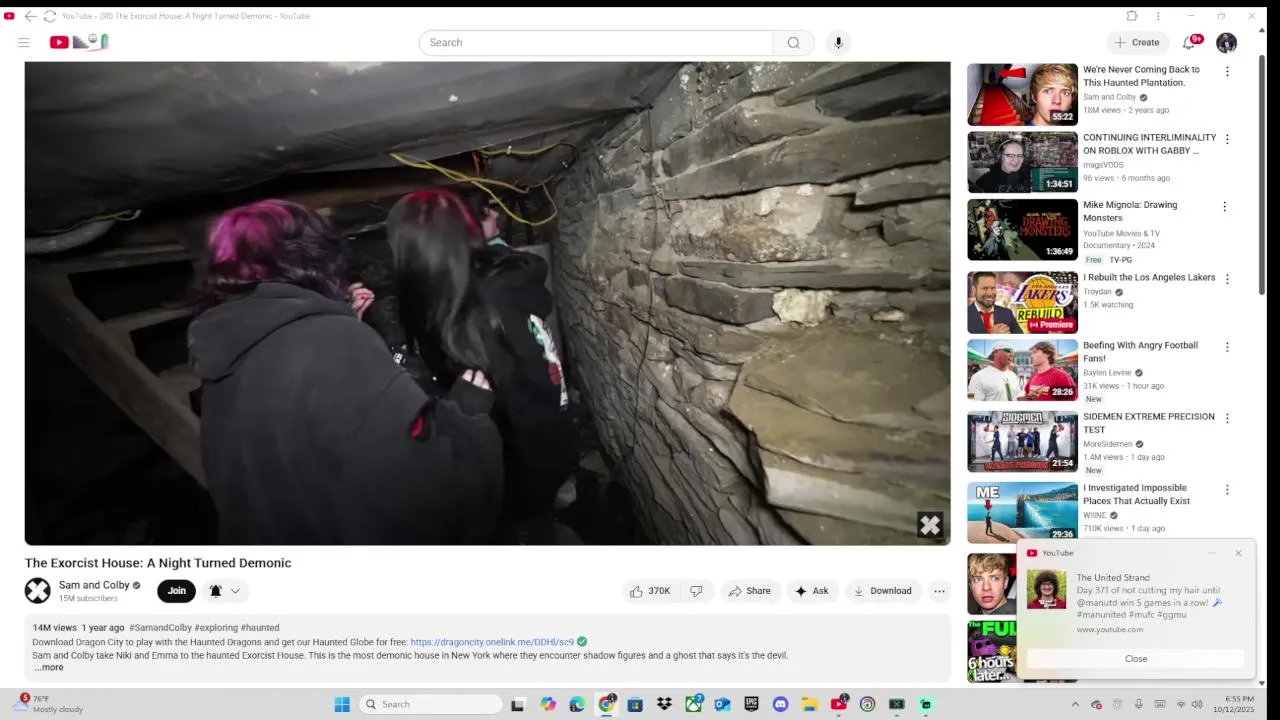Open the YouTube hamburger guide menu
Image resolution: width=1280 pixels, height=720 pixels.
coord(23,42)
